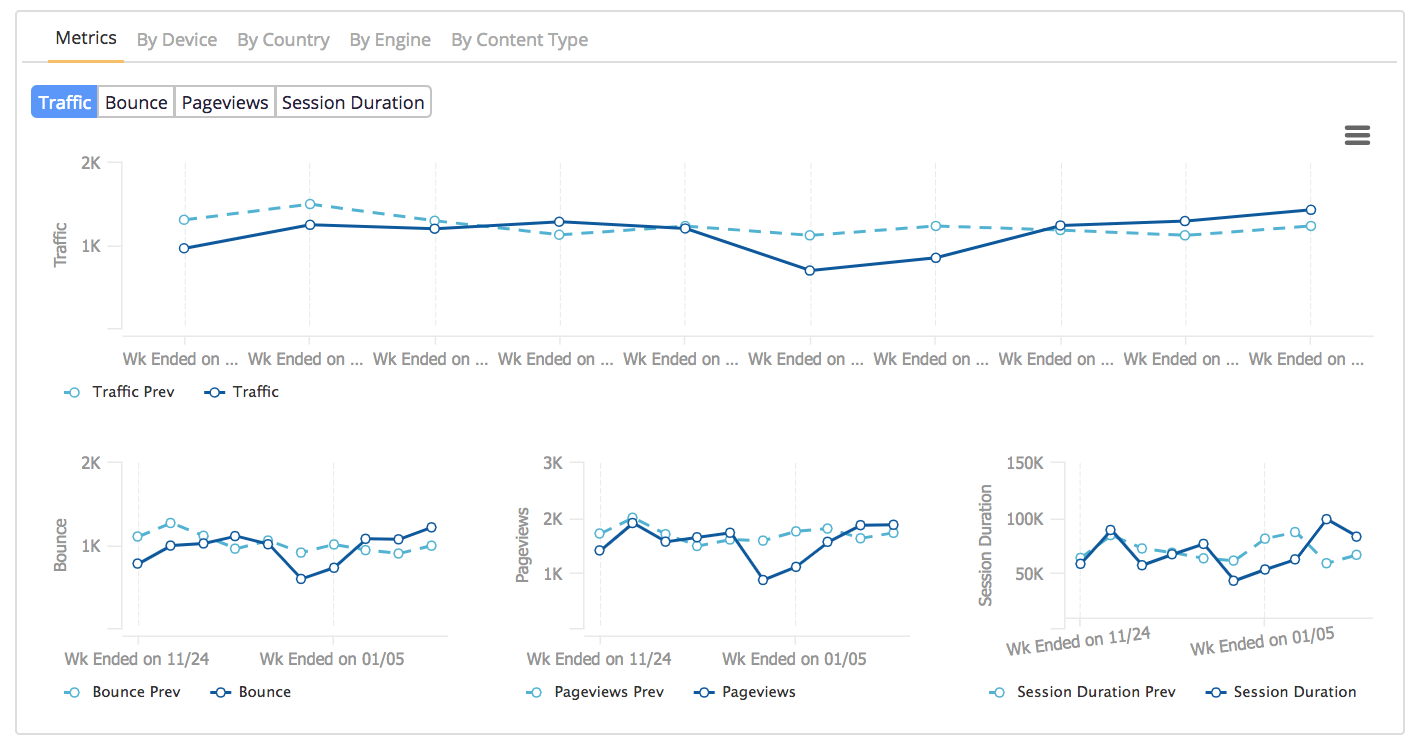Go to the By Content Type tab
Viewport: 1414px width, 744px height.
click(519, 40)
